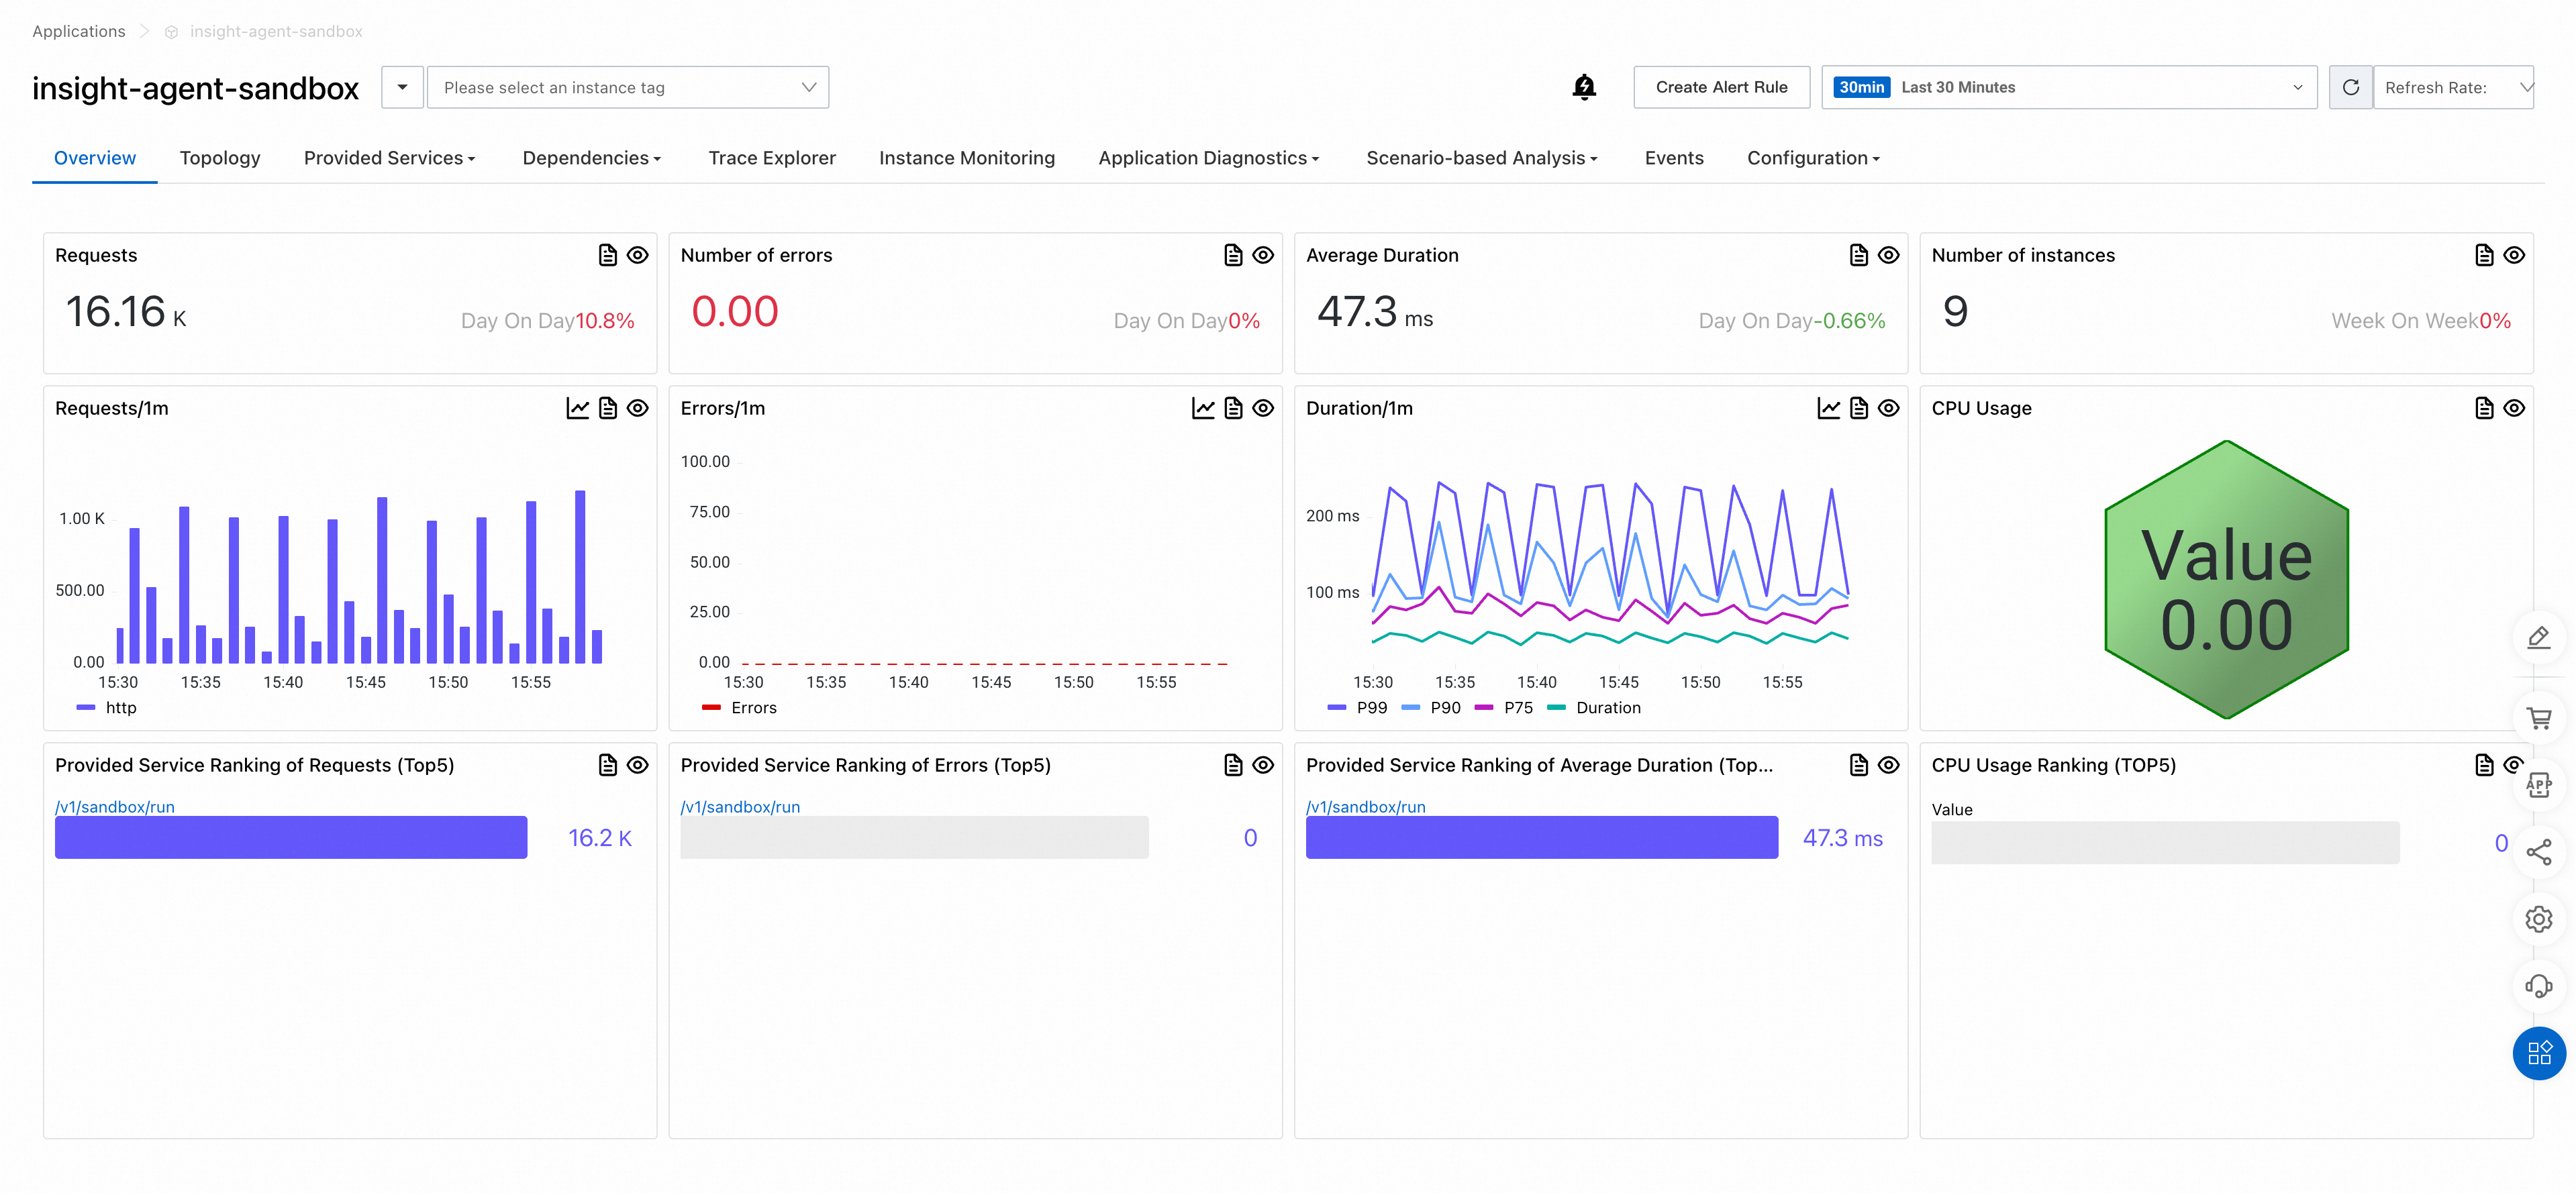Open the Refresh Rate dropdown
2576x1193 pixels.
(2453, 88)
